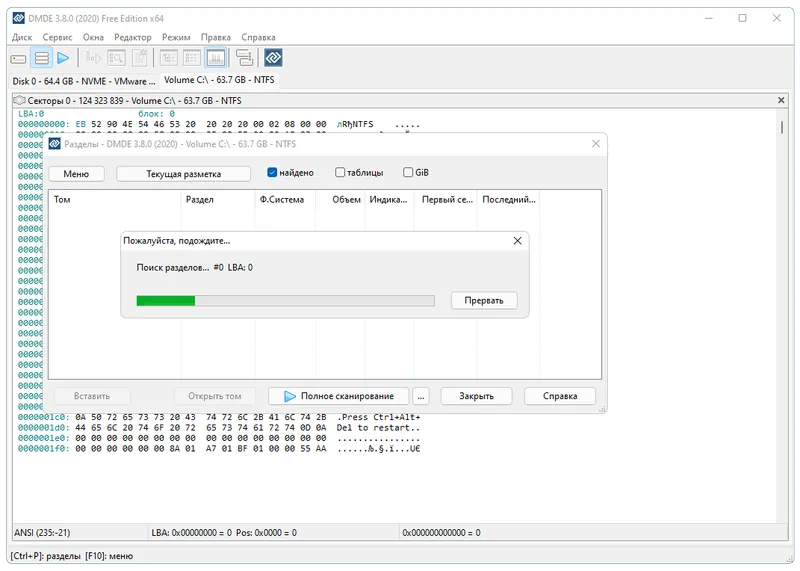Screen dimensions: 800x571
Task: Open the Правка menu
Action: [x=215, y=37]
